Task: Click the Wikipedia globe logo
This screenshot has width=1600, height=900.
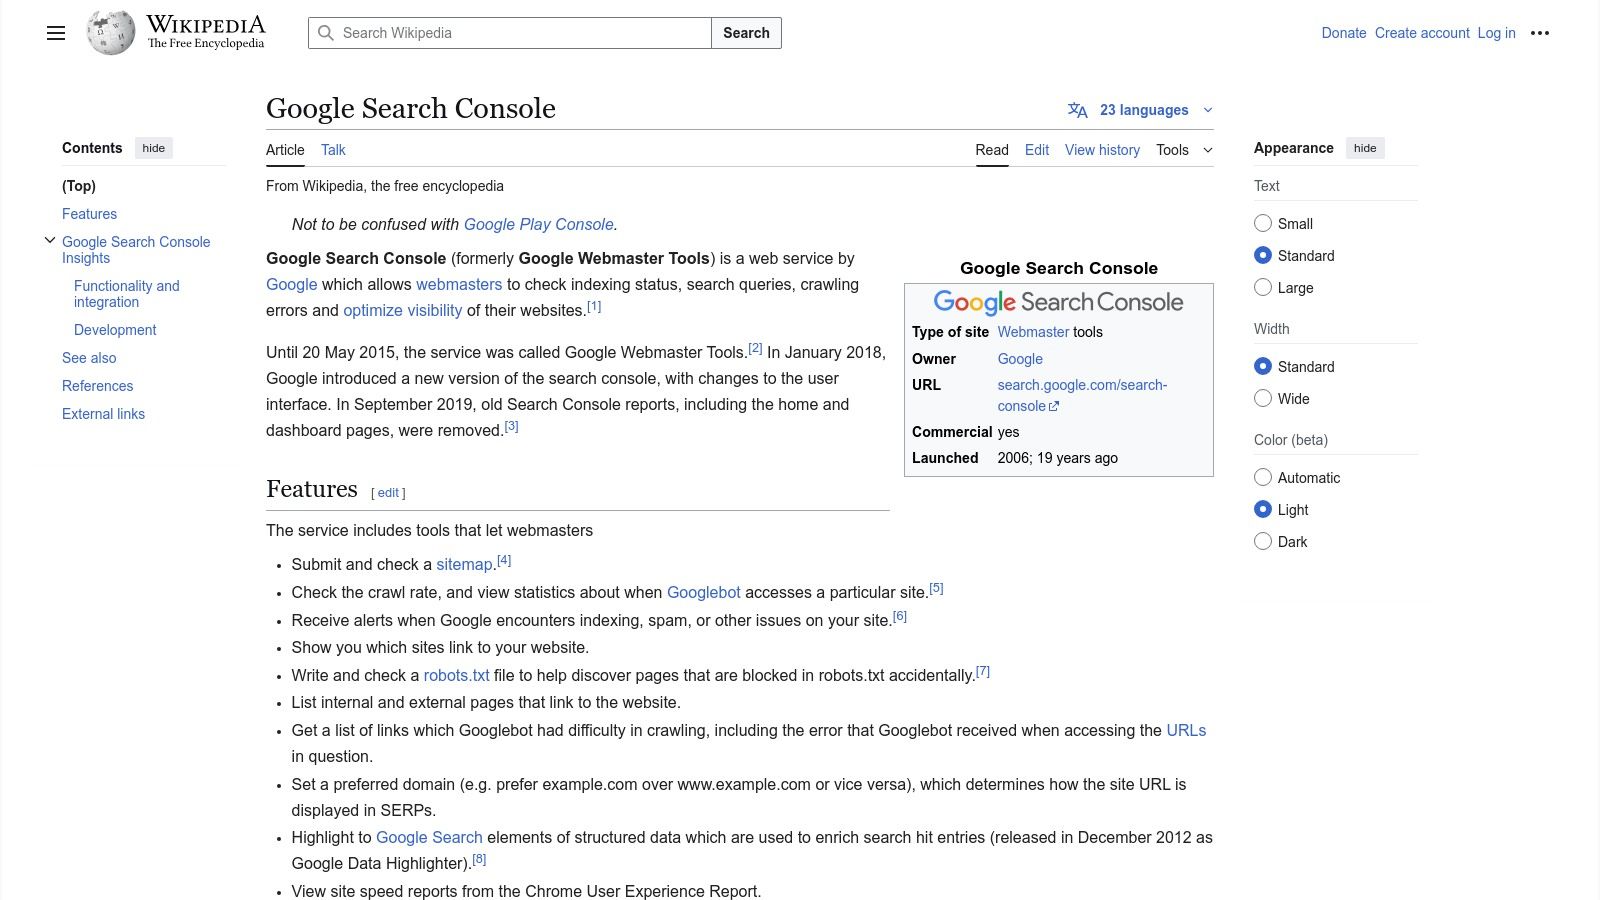Action: [x=111, y=33]
